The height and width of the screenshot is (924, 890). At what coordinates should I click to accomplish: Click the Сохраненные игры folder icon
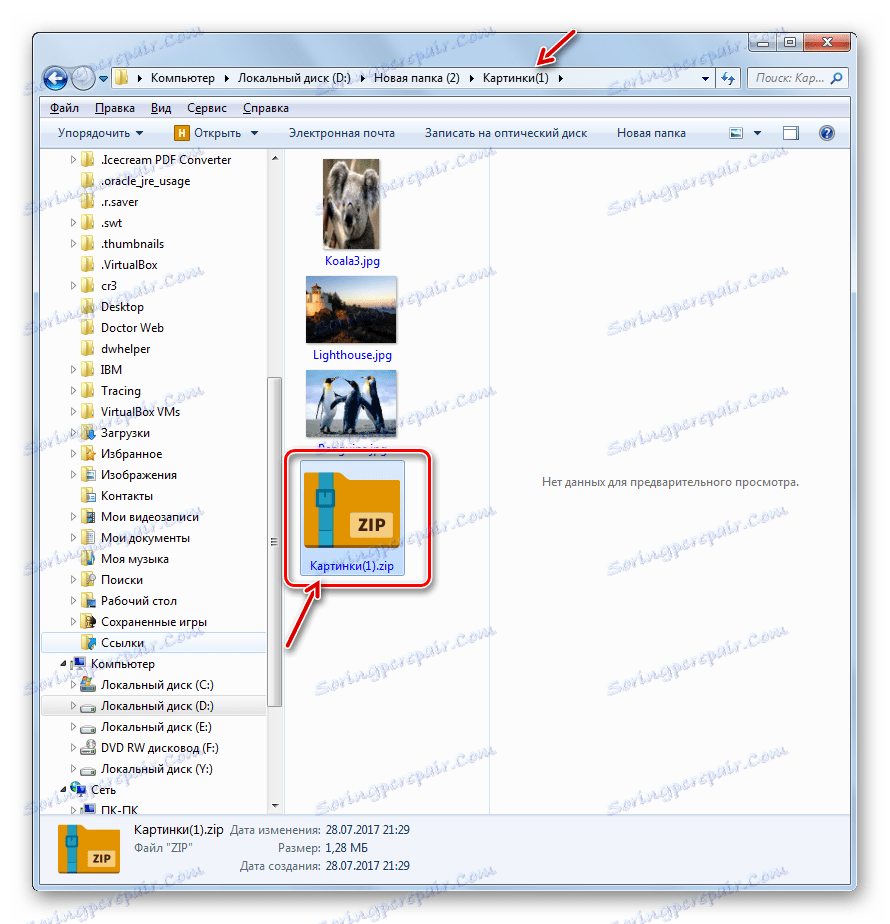point(88,622)
